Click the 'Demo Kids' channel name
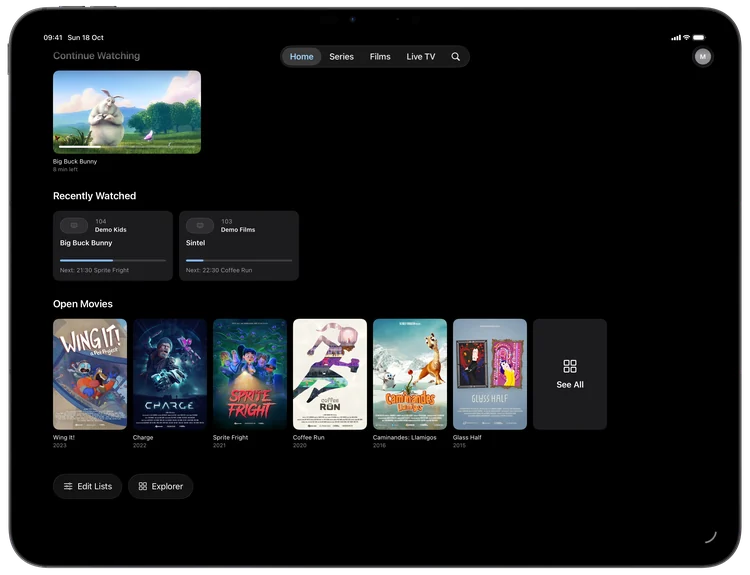 click(x=110, y=230)
